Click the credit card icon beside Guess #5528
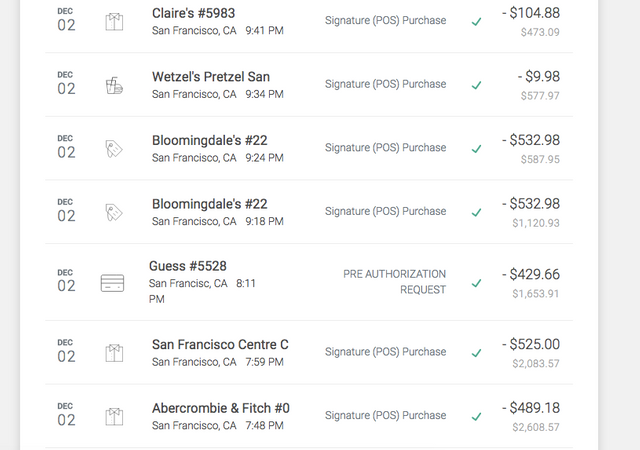 pyautogui.click(x=112, y=283)
